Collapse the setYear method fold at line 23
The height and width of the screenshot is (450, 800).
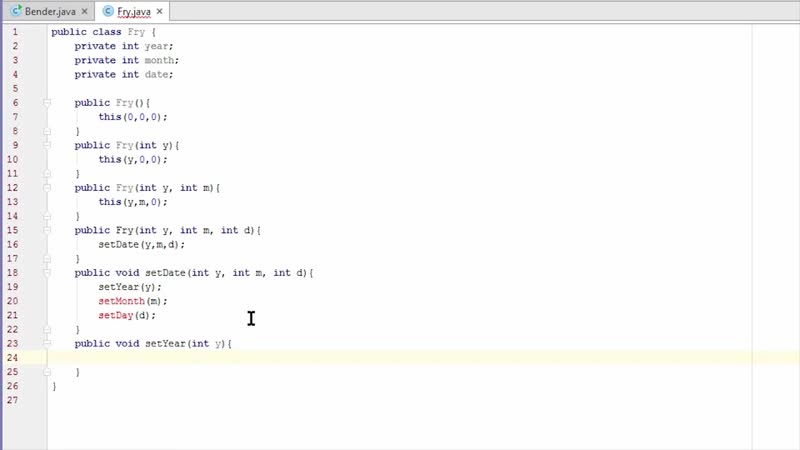pos(47,344)
